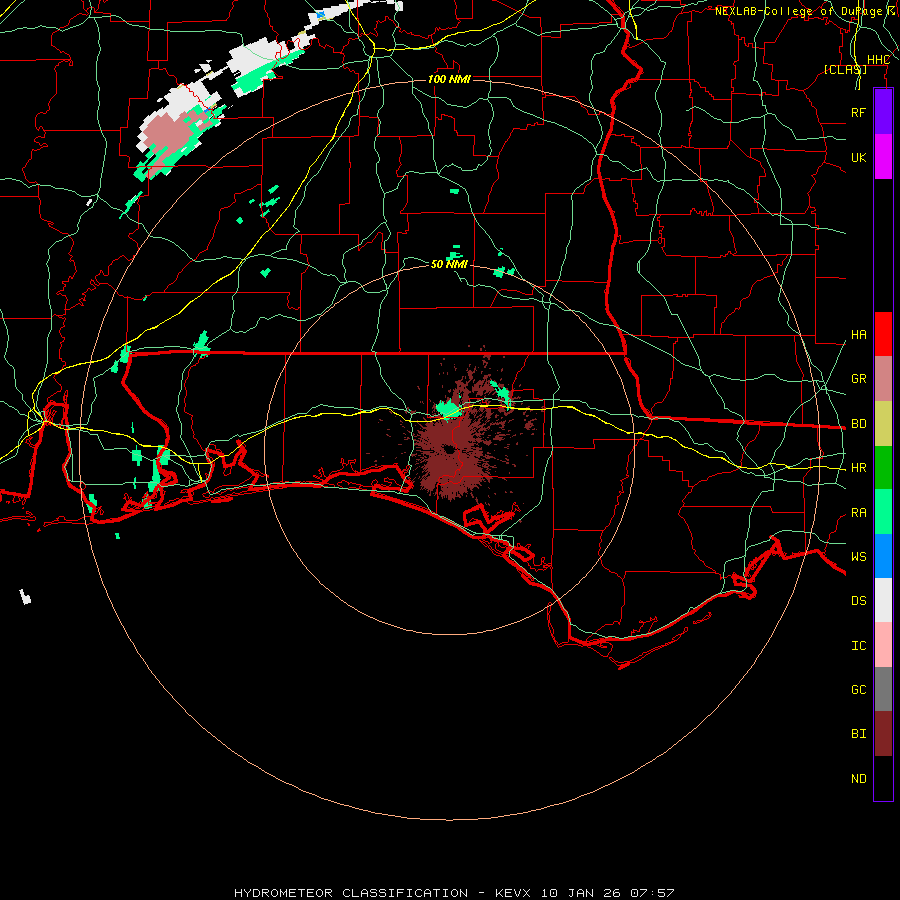Click the GR legend label

pyautogui.click(x=858, y=379)
